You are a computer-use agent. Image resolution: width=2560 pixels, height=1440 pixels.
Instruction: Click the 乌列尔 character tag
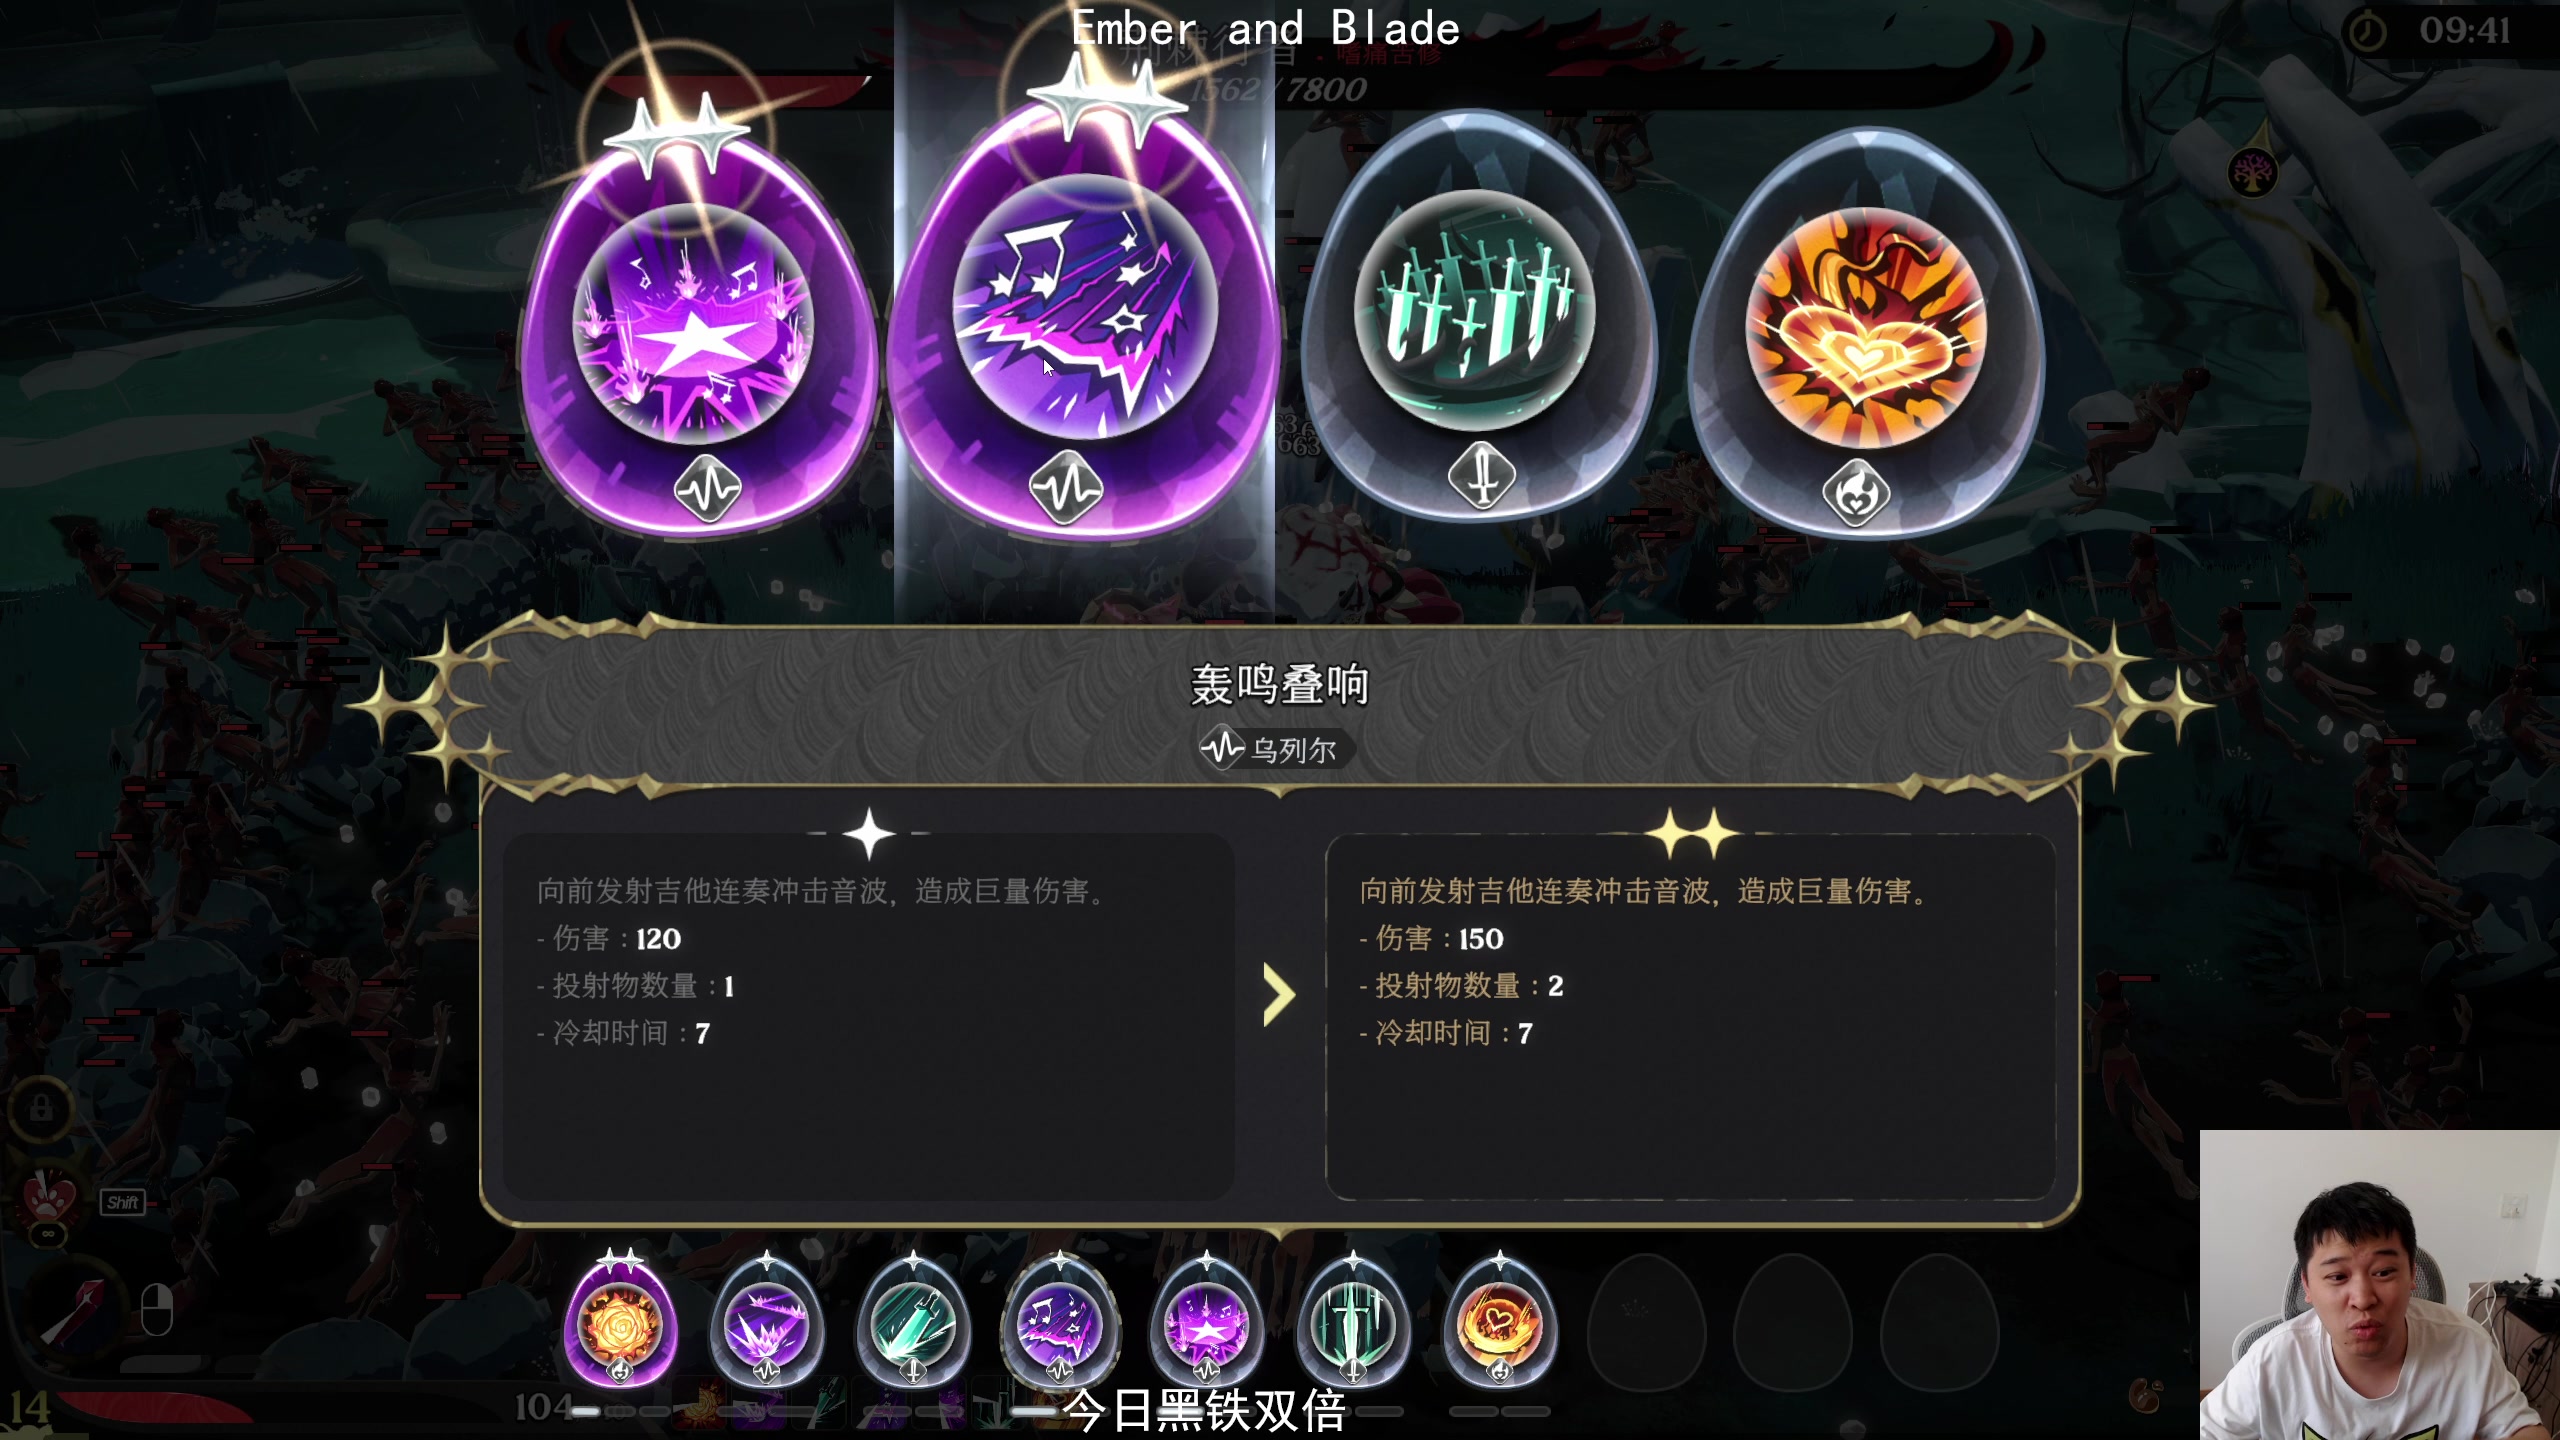click(1277, 749)
